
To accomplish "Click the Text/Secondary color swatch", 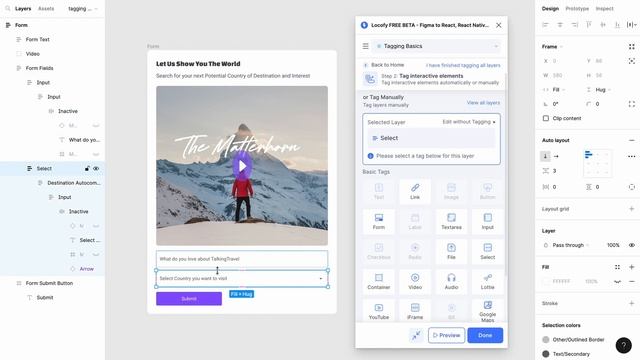I will [546, 354].
